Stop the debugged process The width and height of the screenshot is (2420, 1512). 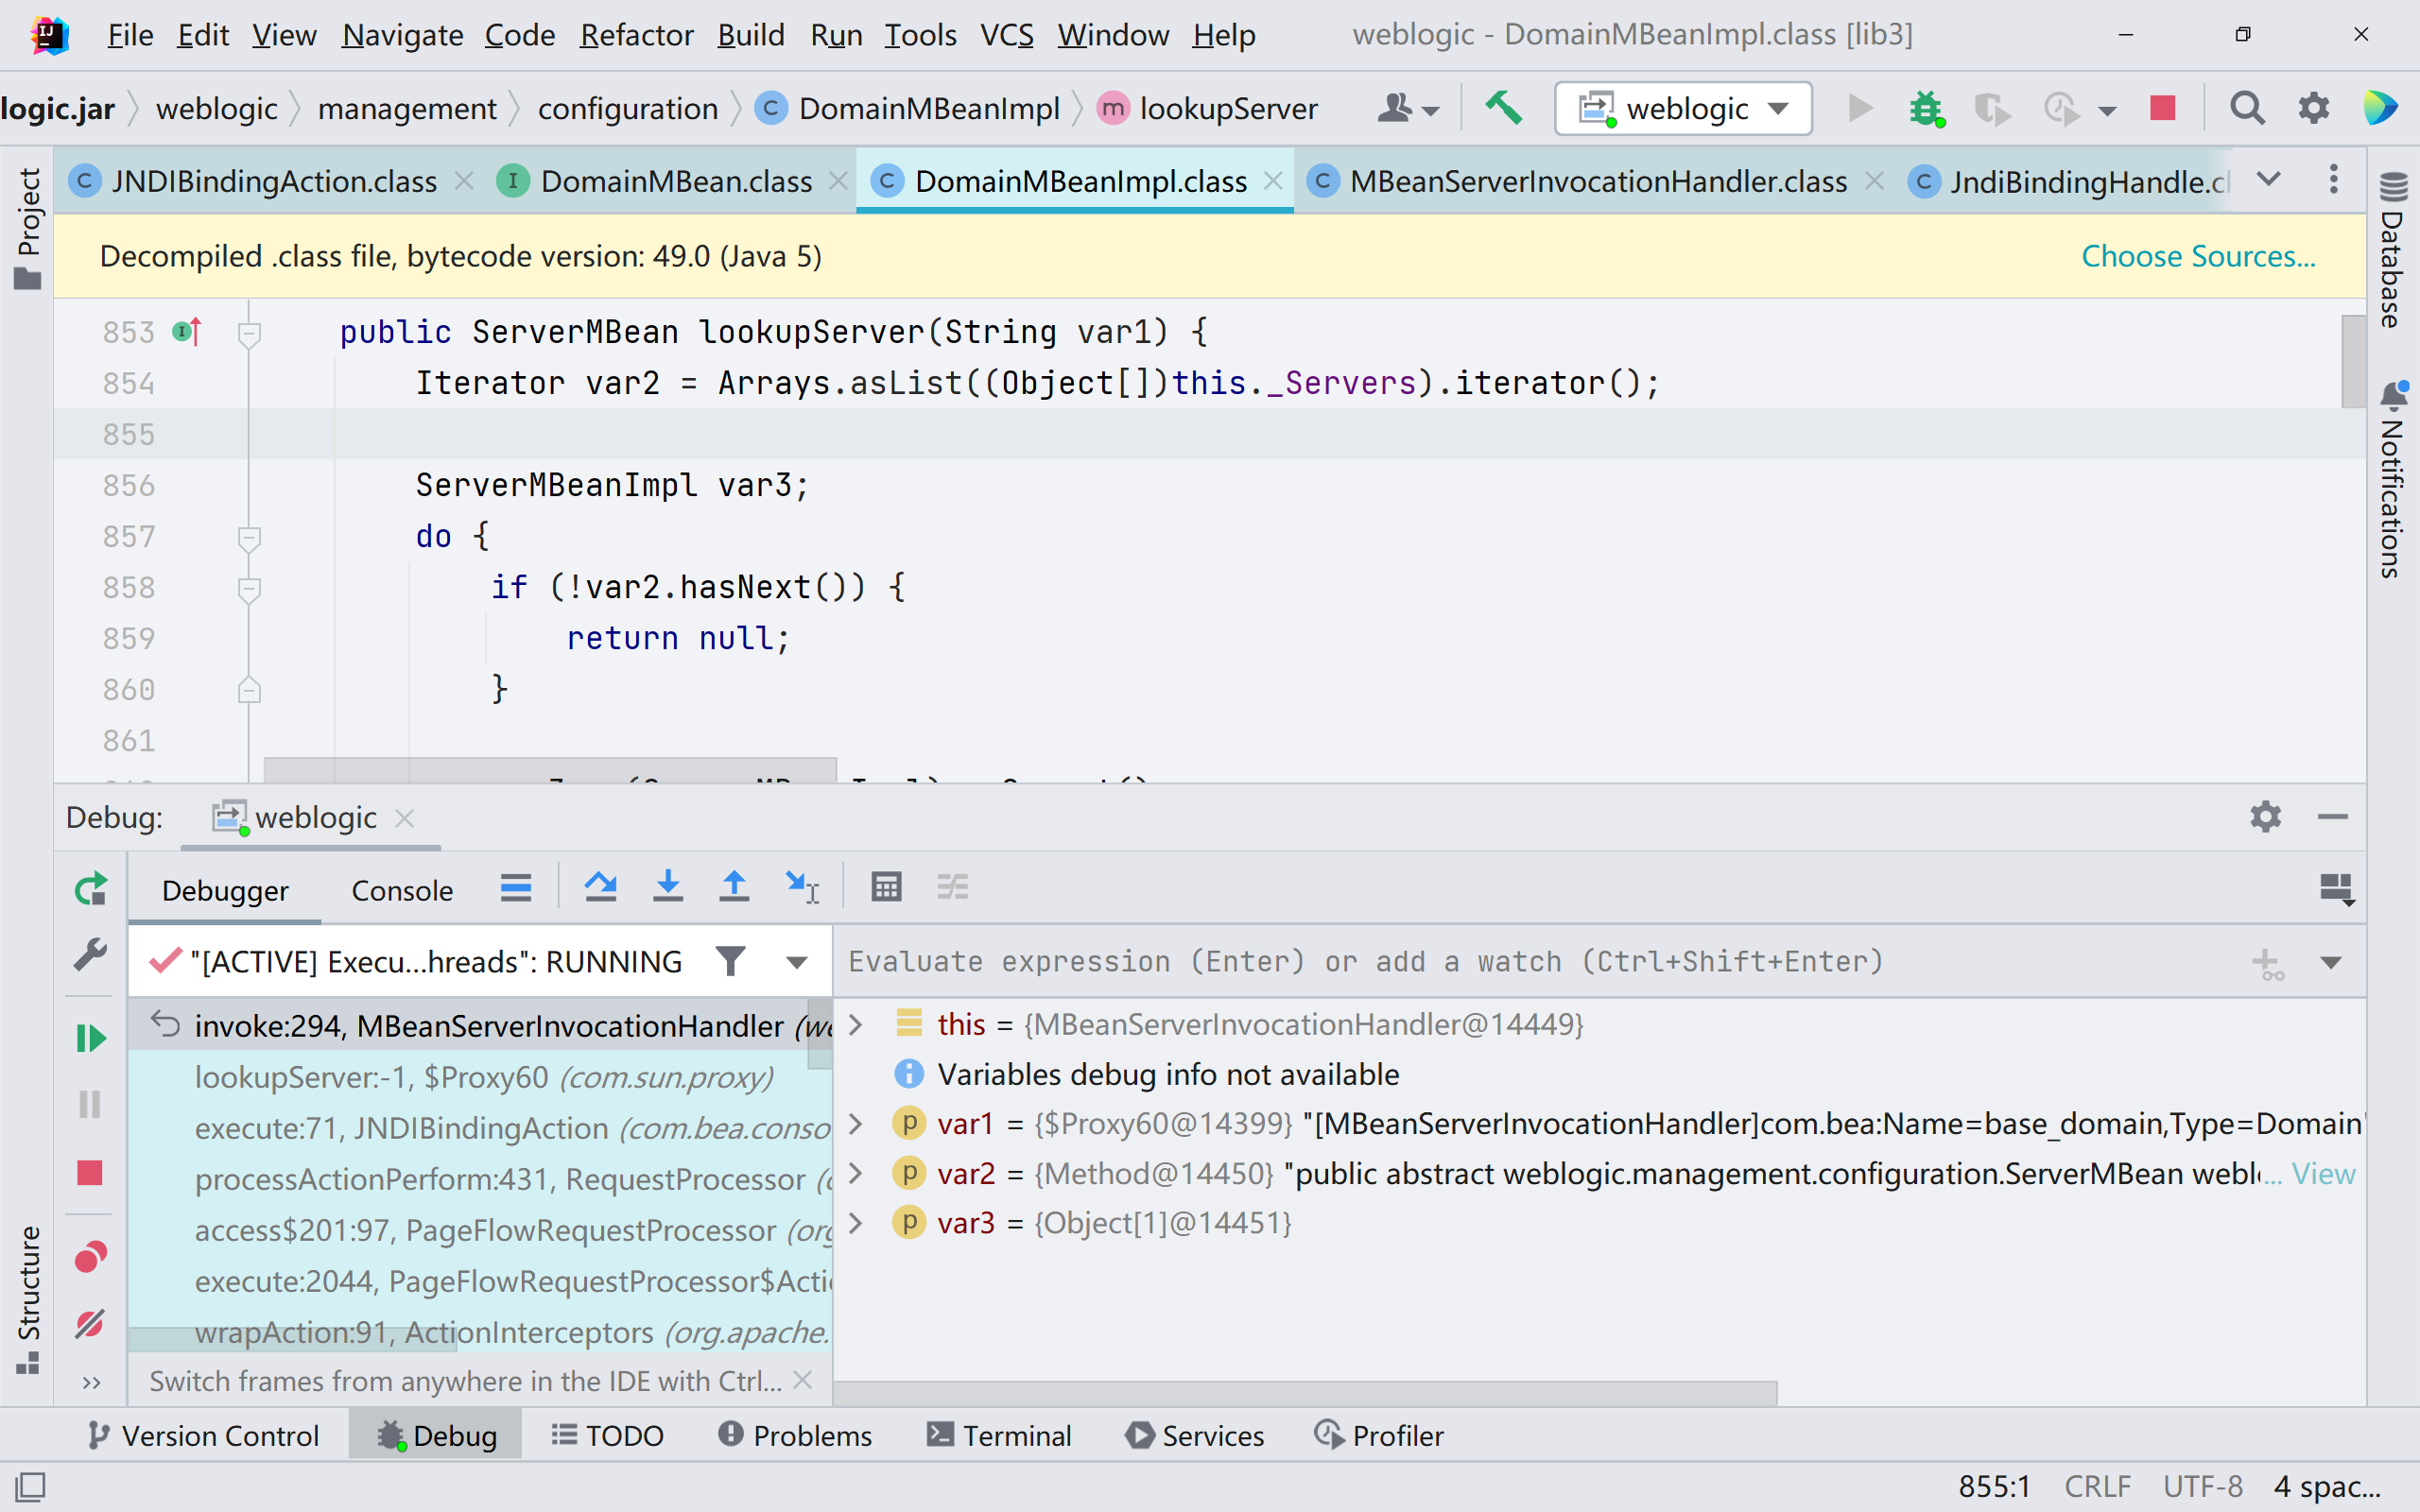pyautogui.click(x=90, y=1172)
